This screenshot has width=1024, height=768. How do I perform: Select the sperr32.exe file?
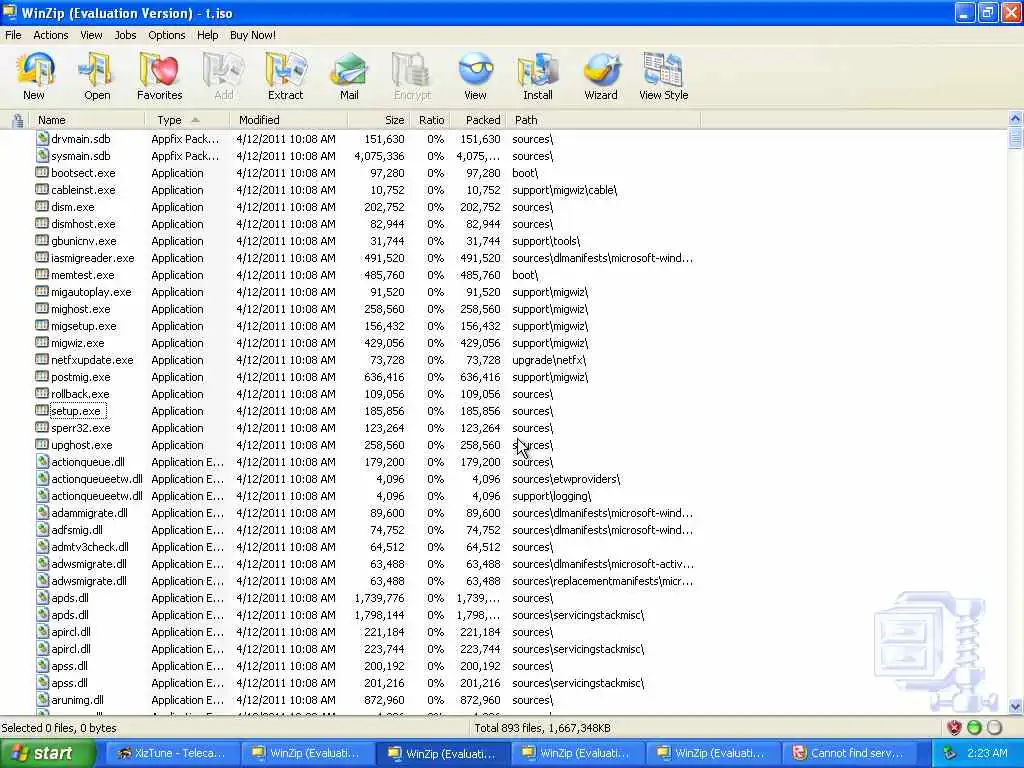tap(80, 428)
